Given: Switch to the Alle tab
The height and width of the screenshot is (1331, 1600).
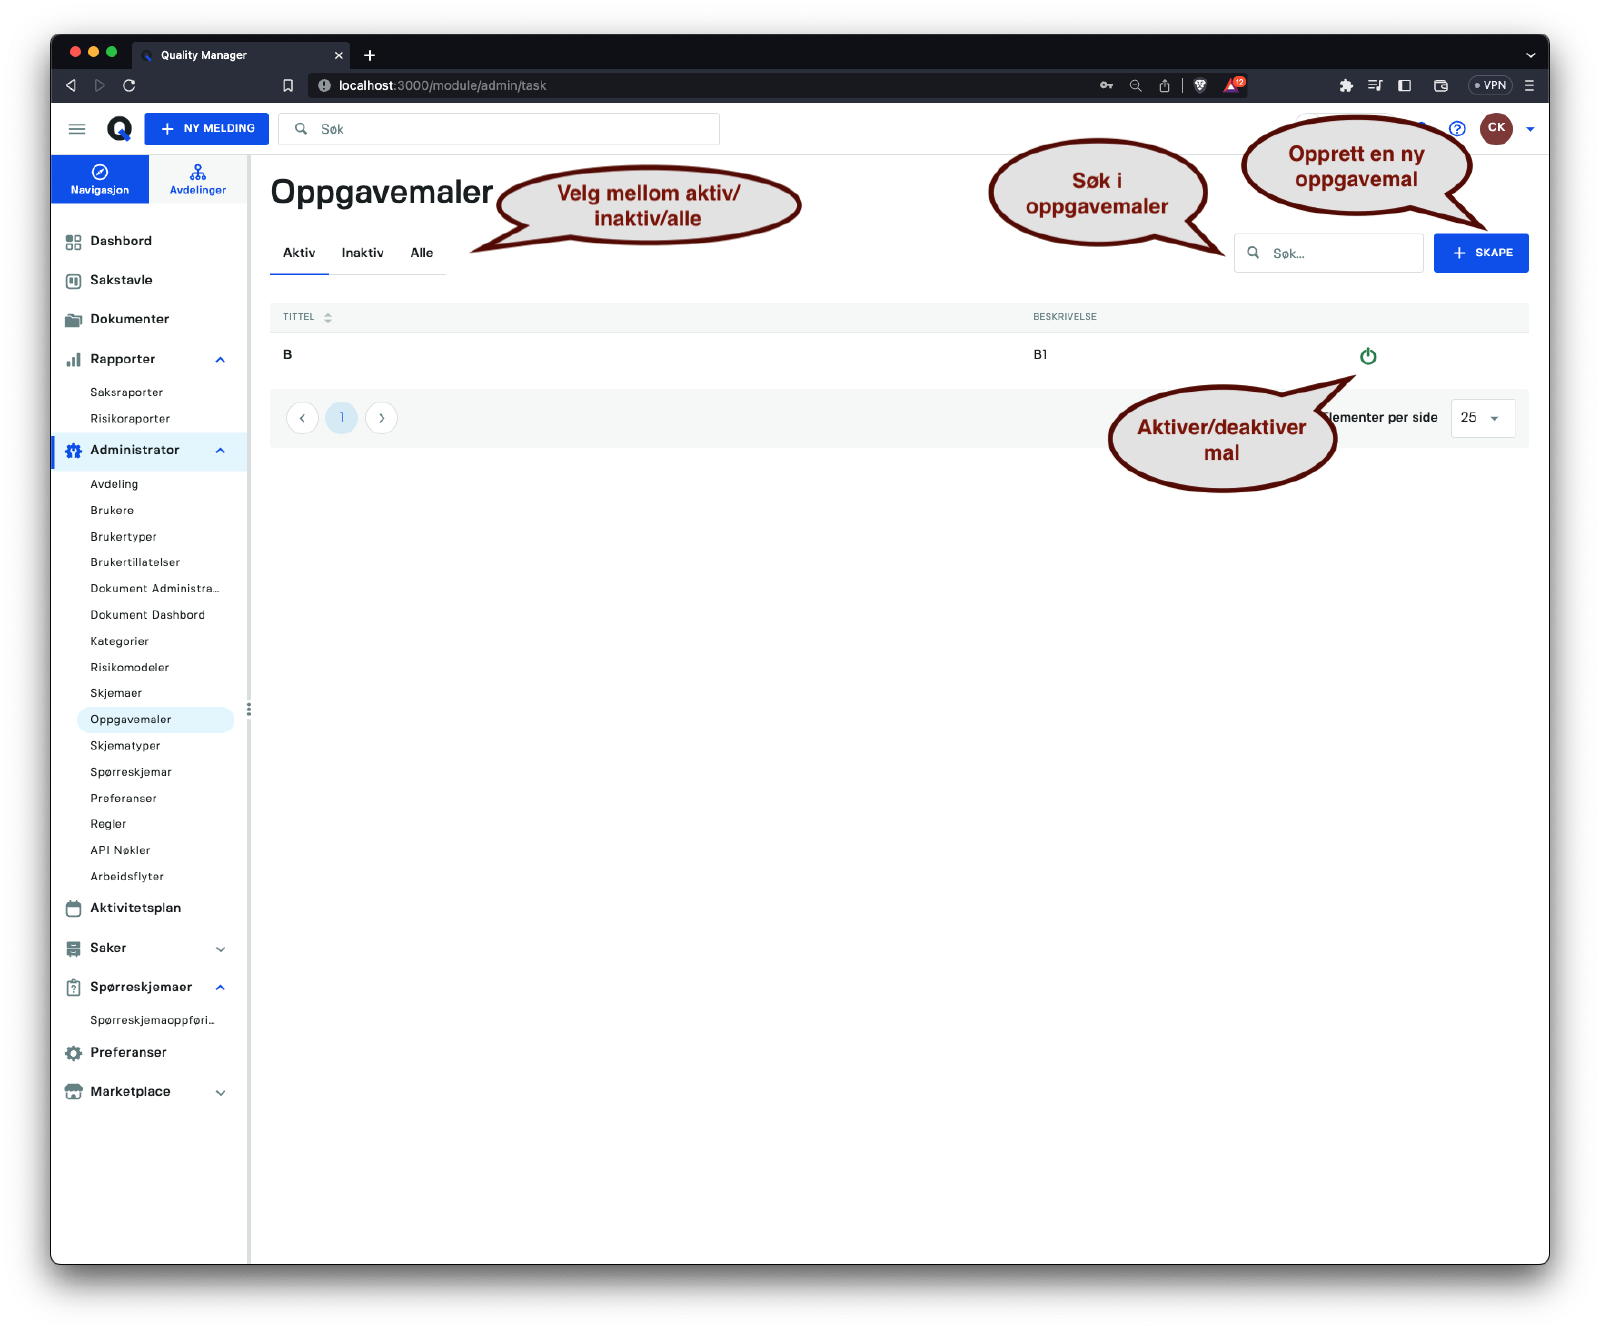Looking at the screenshot, I should pos(422,253).
